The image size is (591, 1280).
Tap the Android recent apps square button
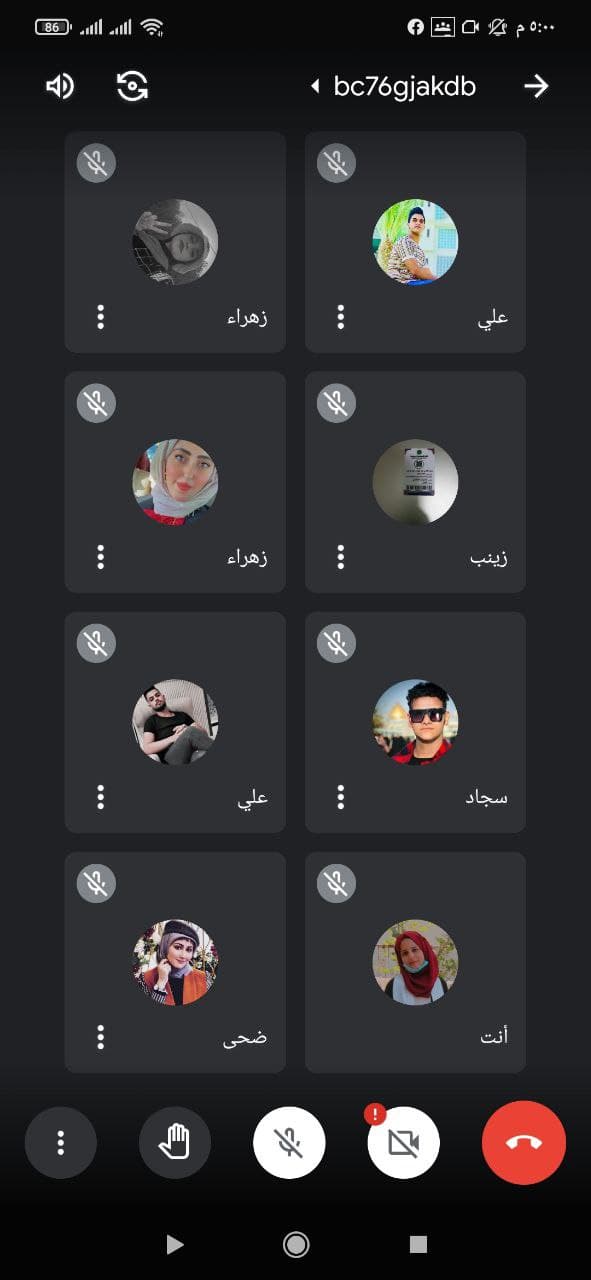coord(418,1244)
